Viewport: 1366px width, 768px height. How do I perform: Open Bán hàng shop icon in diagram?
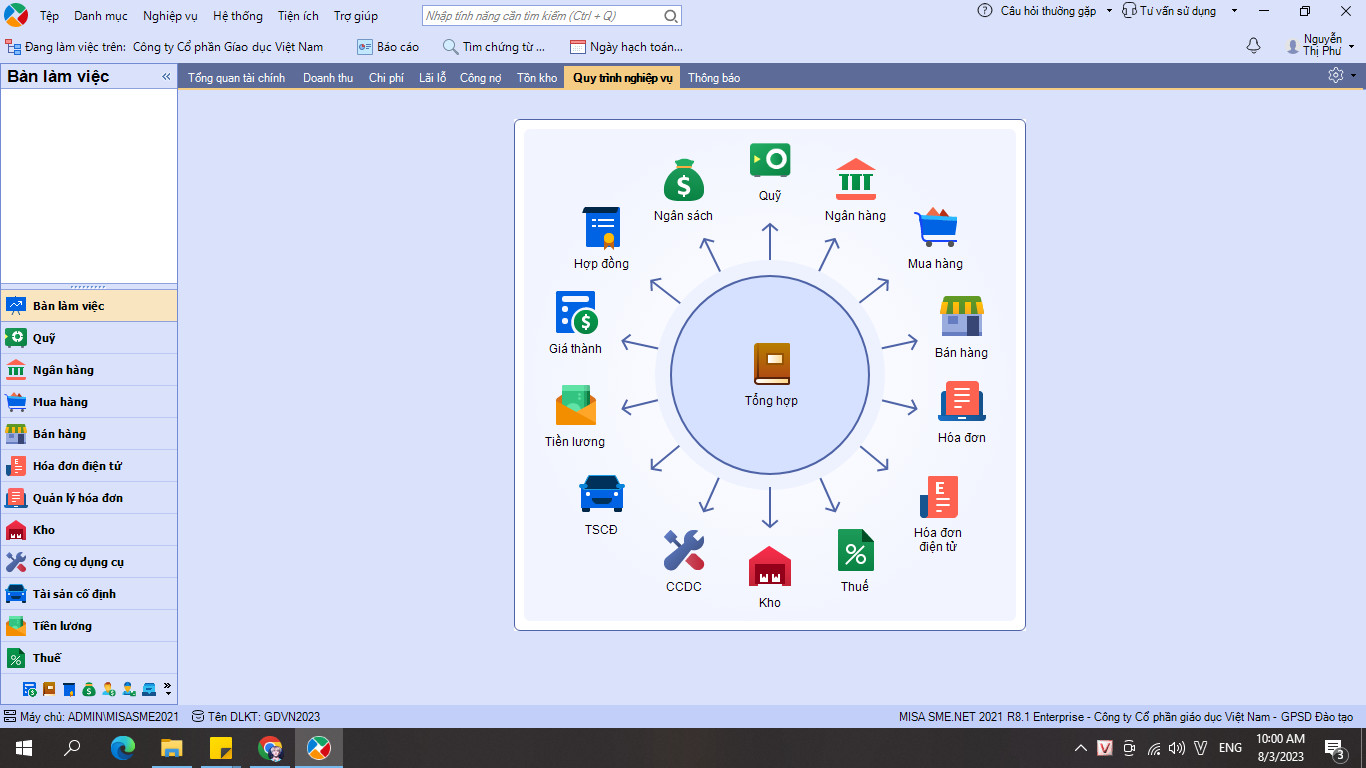coord(961,316)
